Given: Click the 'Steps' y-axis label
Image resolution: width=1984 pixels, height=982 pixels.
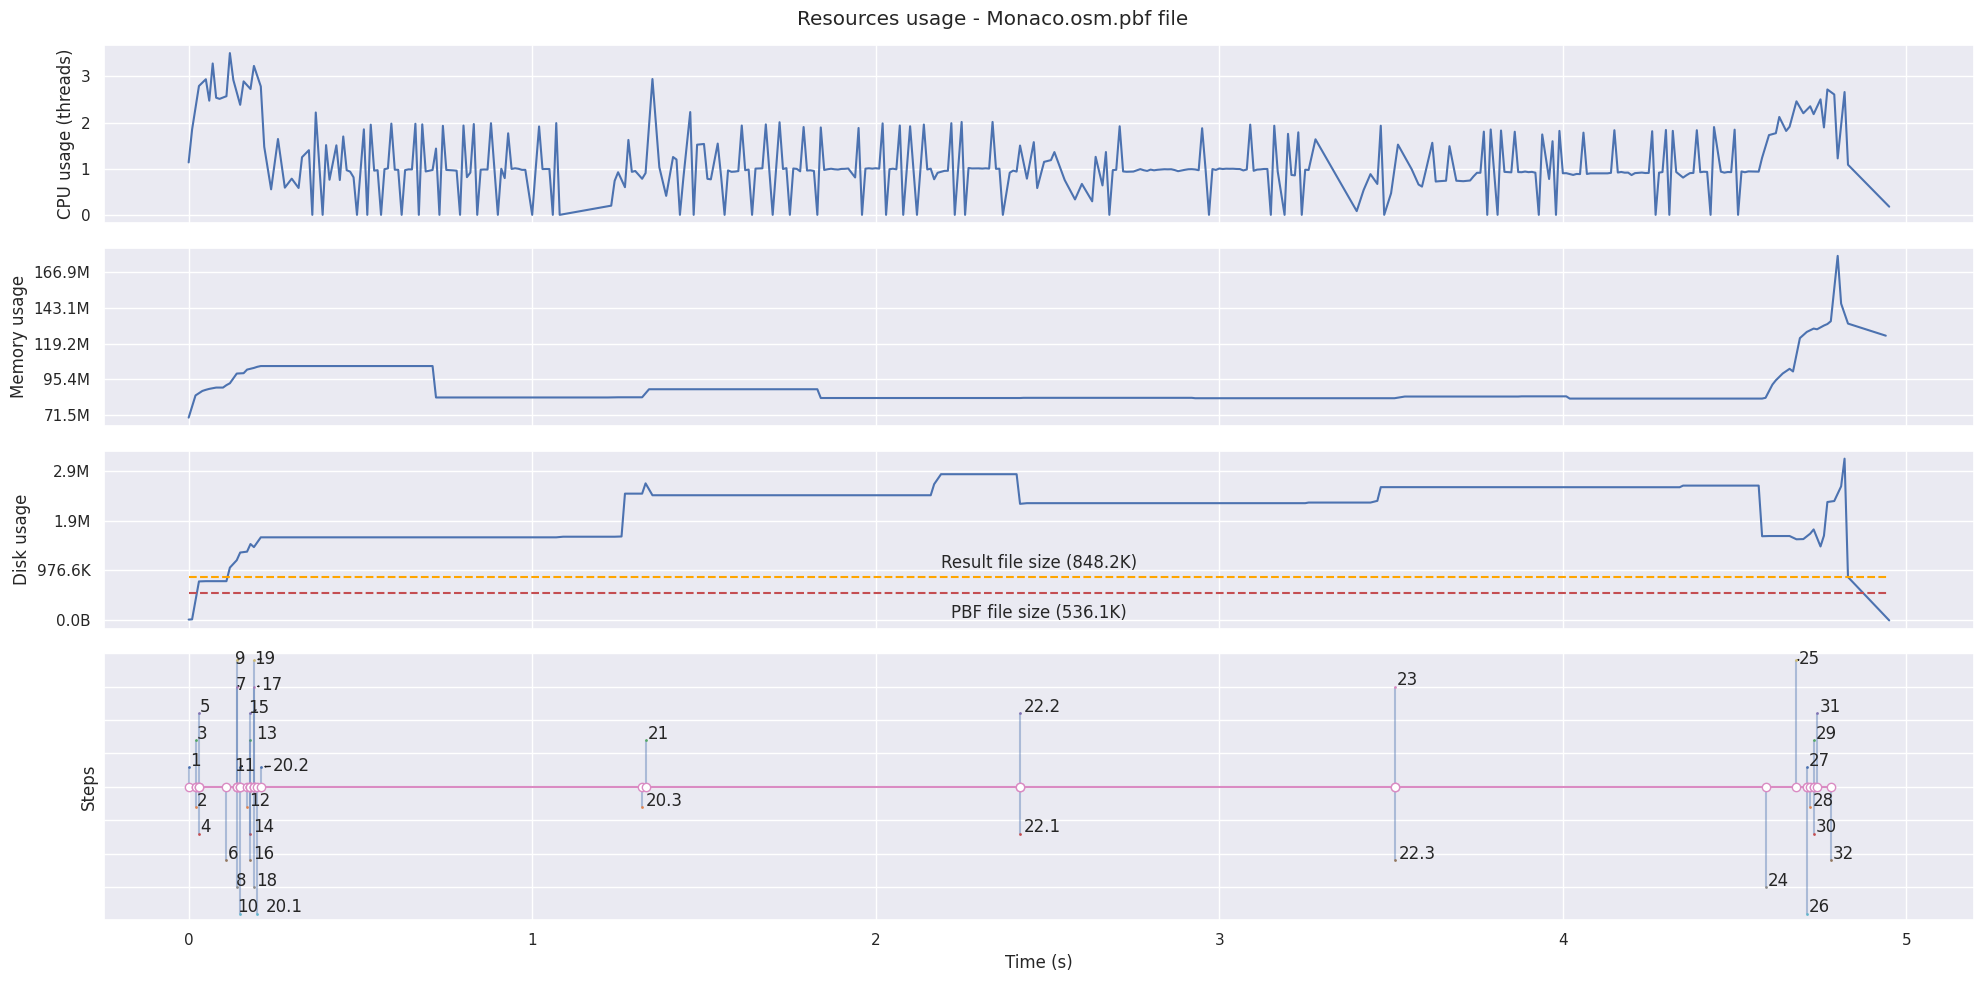Looking at the screenshot, I should coord(89,788).
